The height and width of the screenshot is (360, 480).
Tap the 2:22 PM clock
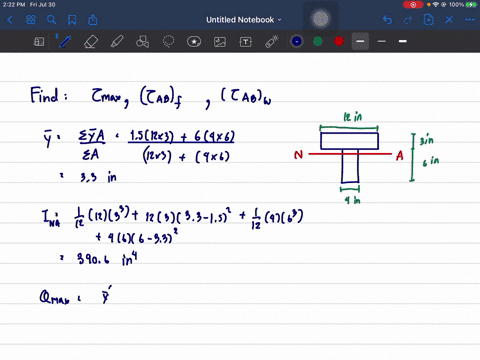click(x=14, y=5)
